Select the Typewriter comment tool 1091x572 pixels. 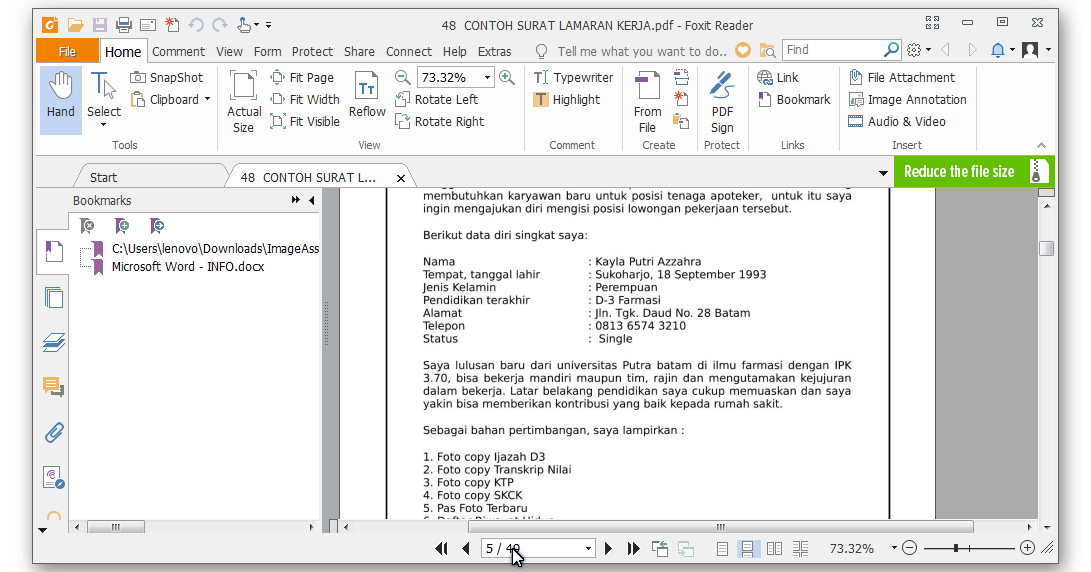point(573,77)
